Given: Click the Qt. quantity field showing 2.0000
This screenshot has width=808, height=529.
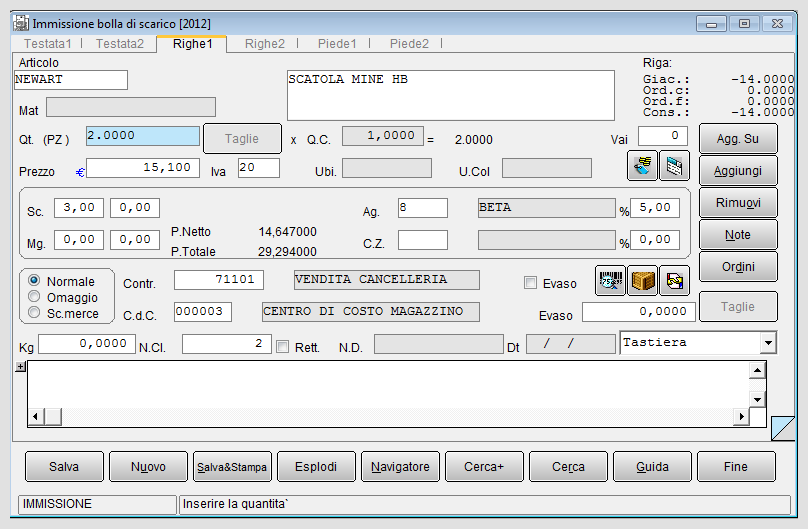Looking at the screenshot, I should click(143, 136).
